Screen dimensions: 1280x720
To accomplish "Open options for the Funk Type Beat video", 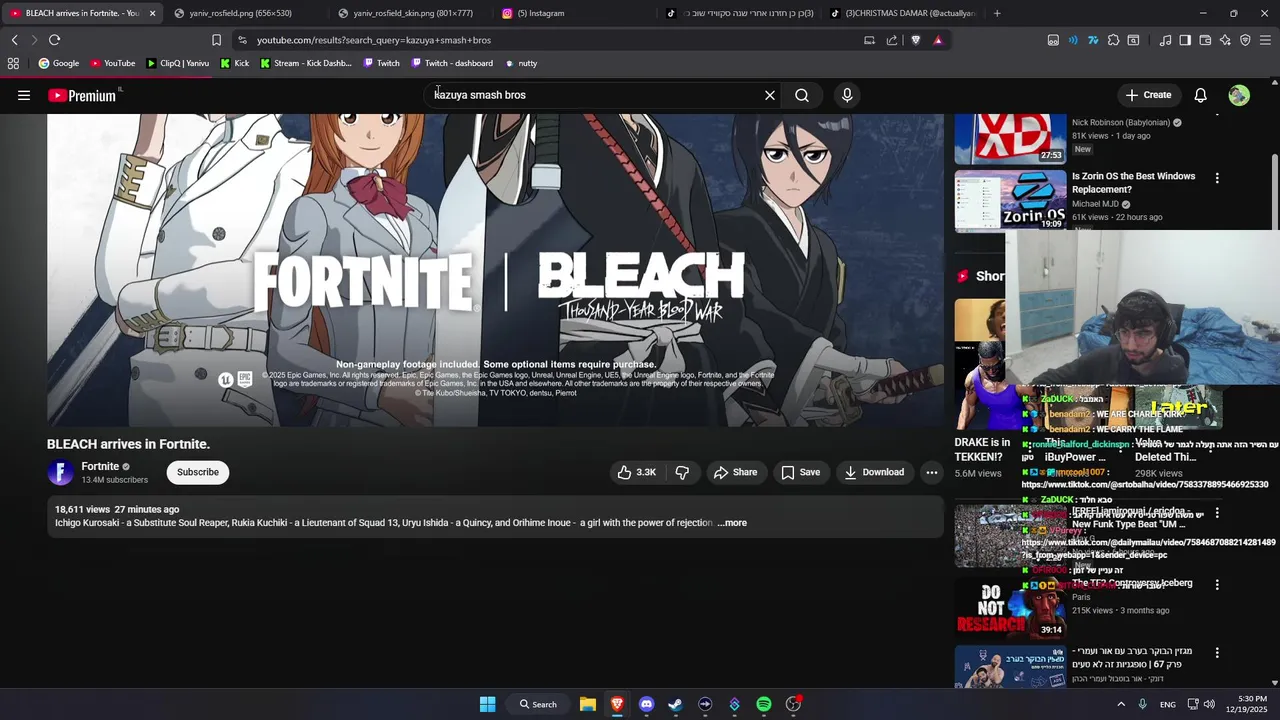I will 1217,513.
